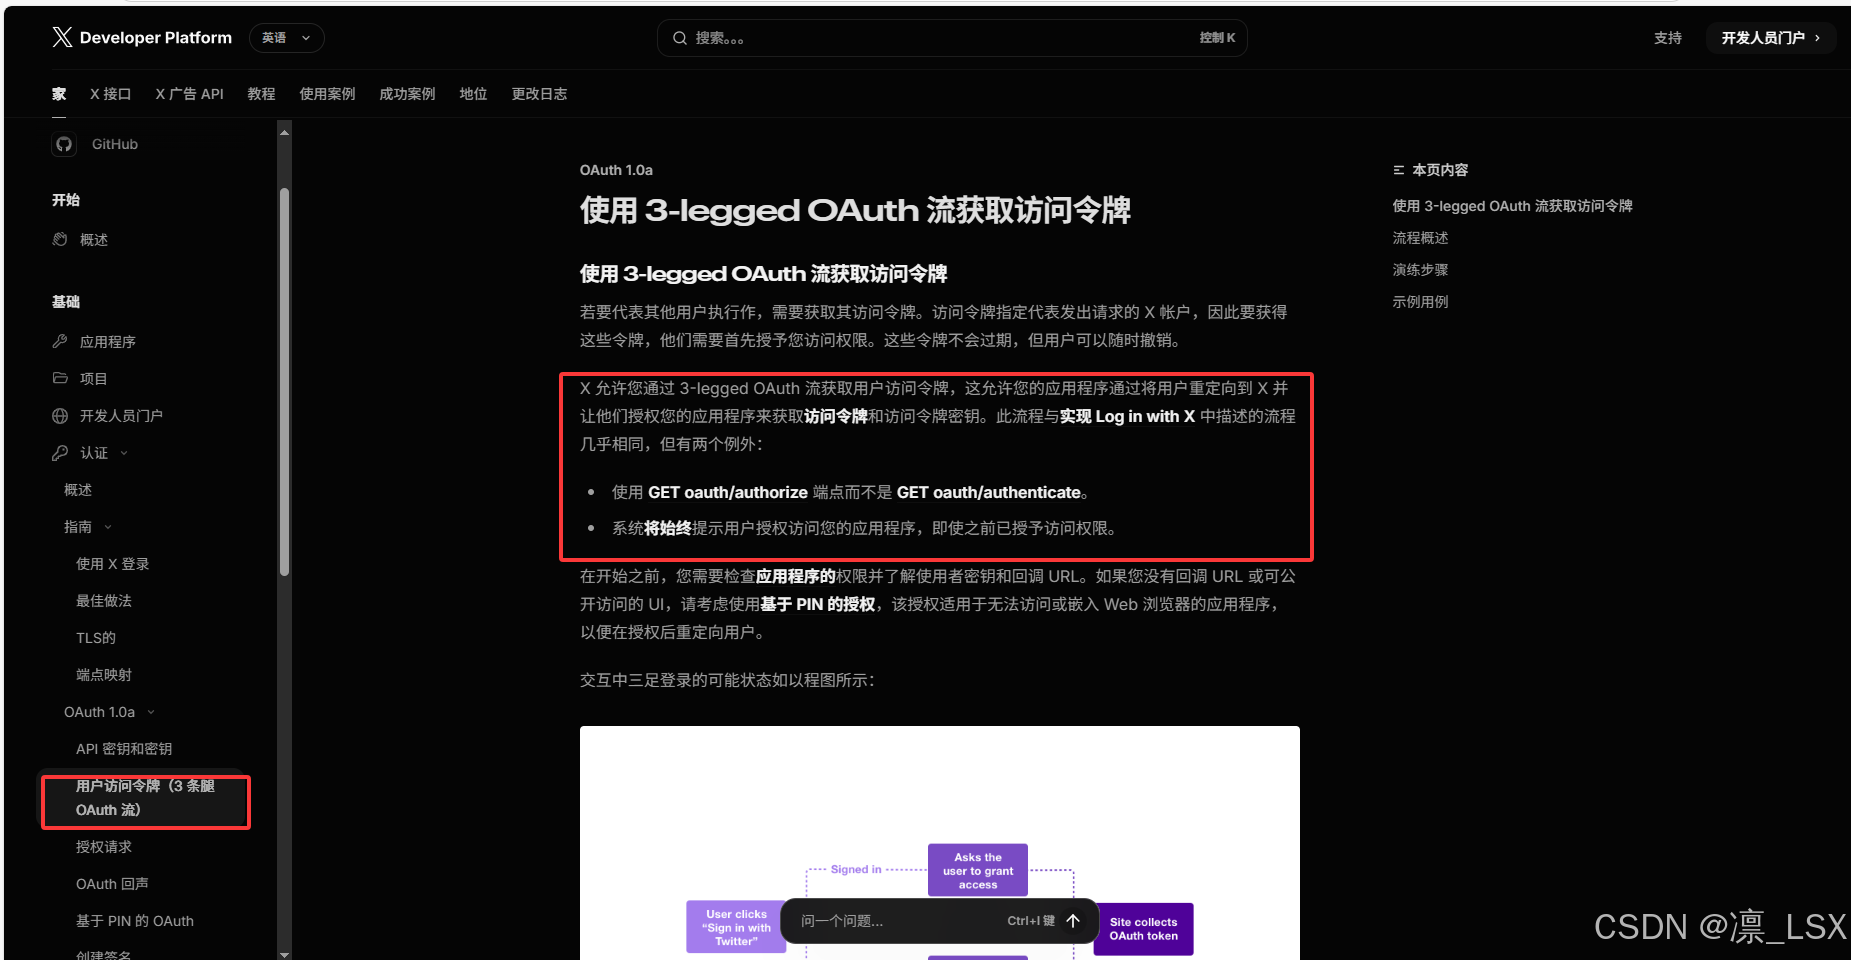1851x960 pixels.
Task: Open the X 广告 API tab
Action: tap(189, 94)
